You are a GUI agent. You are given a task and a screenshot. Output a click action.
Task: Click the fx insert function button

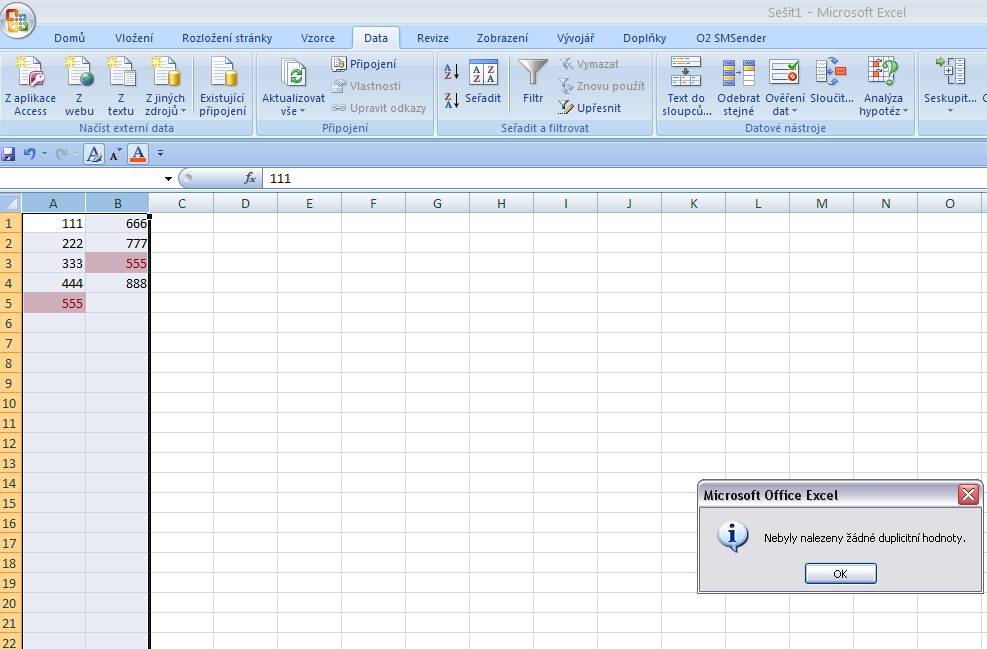point(250,179)
